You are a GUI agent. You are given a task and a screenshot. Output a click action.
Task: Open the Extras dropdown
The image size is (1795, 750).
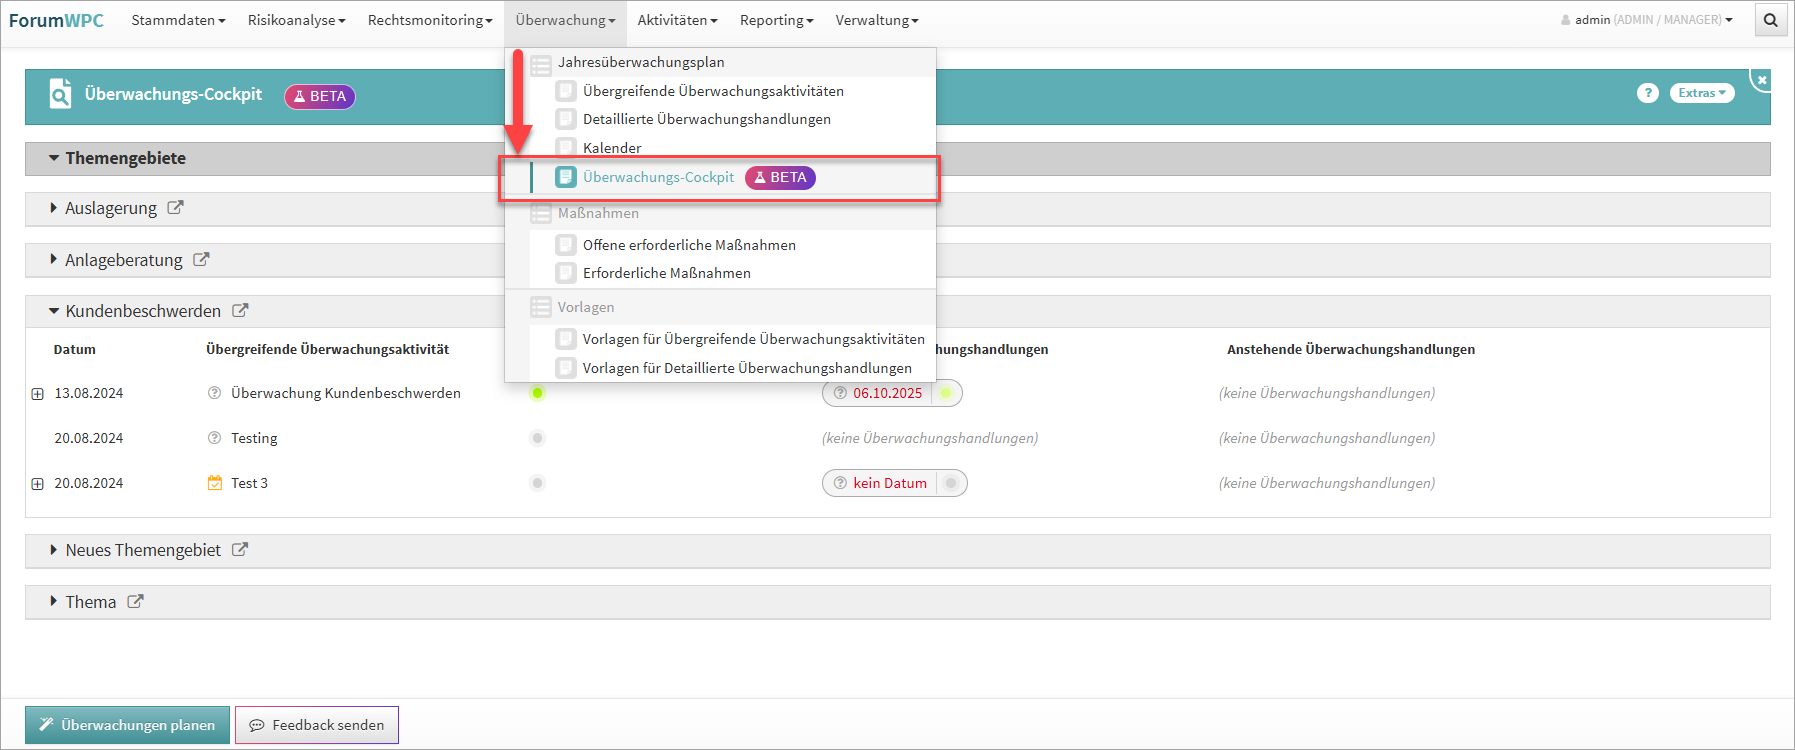coord(1702,93)
